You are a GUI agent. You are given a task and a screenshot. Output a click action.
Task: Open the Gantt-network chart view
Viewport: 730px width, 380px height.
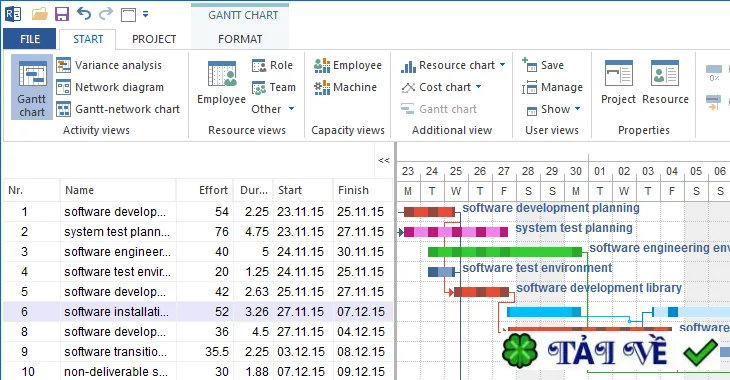[118, 109]
